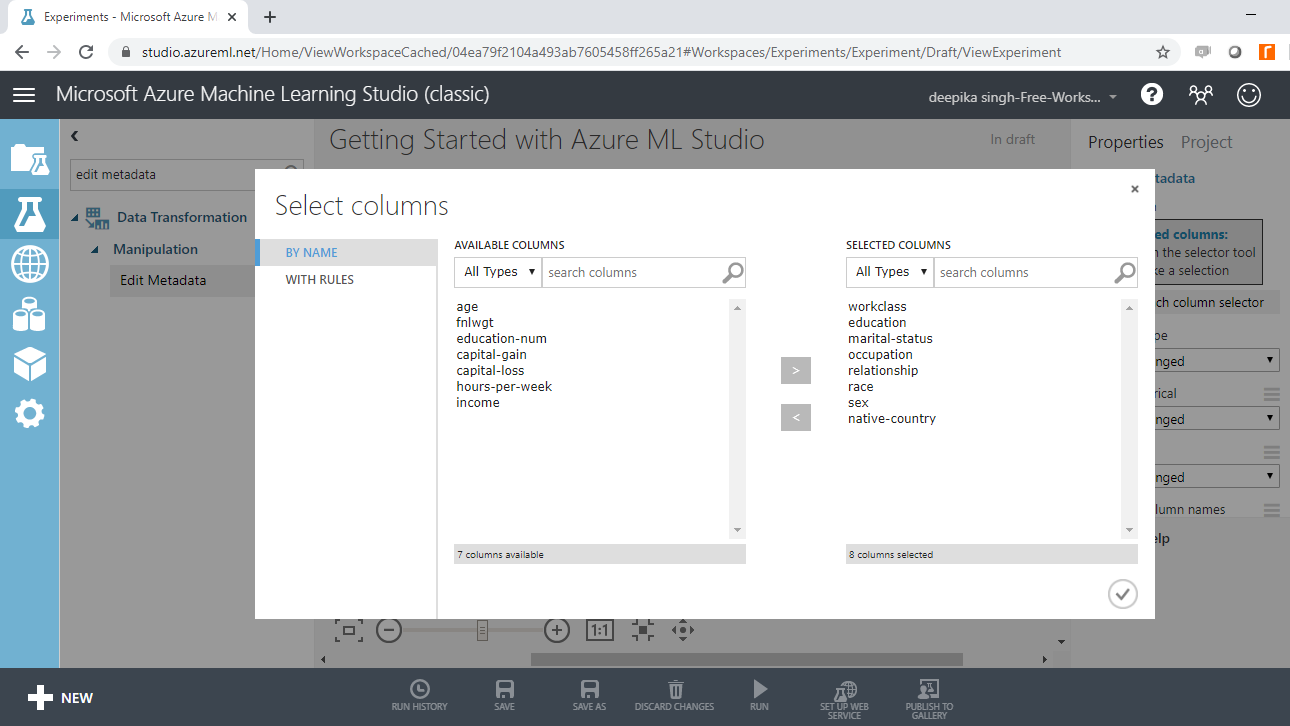
Task: Confirm column selection with checkmark
Action: tap(1123, 594)
